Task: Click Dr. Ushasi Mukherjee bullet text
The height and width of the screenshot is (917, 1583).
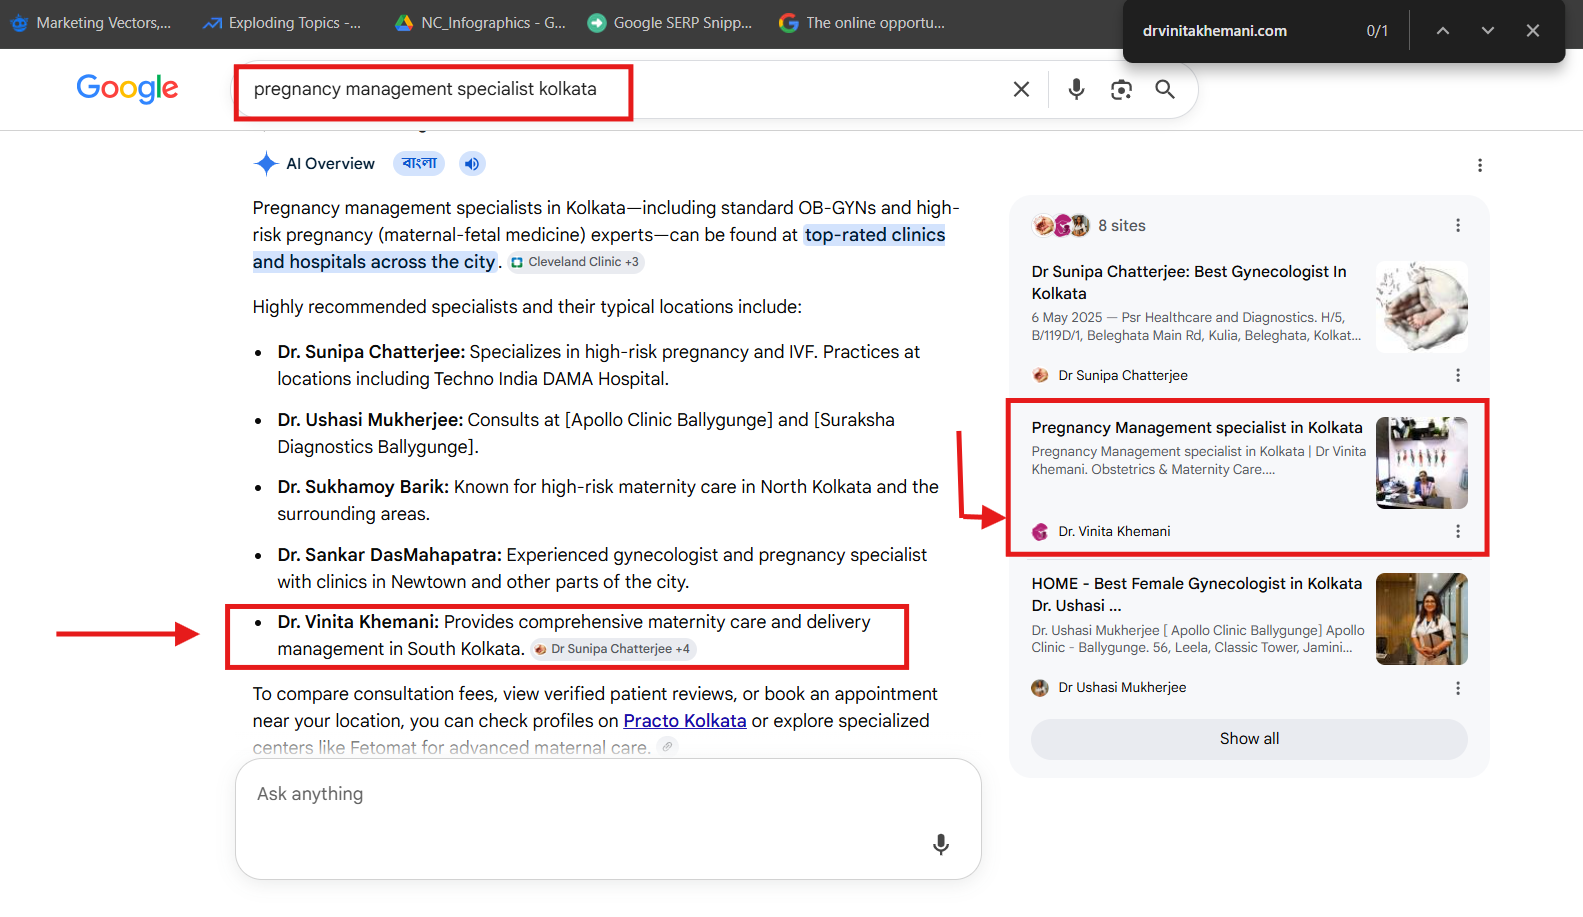Action: [586, 433]
